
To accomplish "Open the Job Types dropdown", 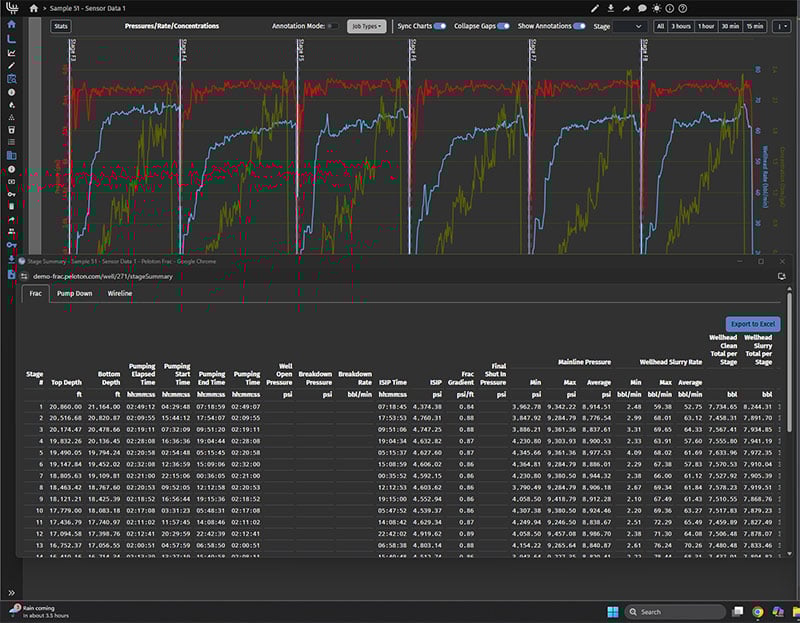I will pyautogui.click(x=367, y=26).
